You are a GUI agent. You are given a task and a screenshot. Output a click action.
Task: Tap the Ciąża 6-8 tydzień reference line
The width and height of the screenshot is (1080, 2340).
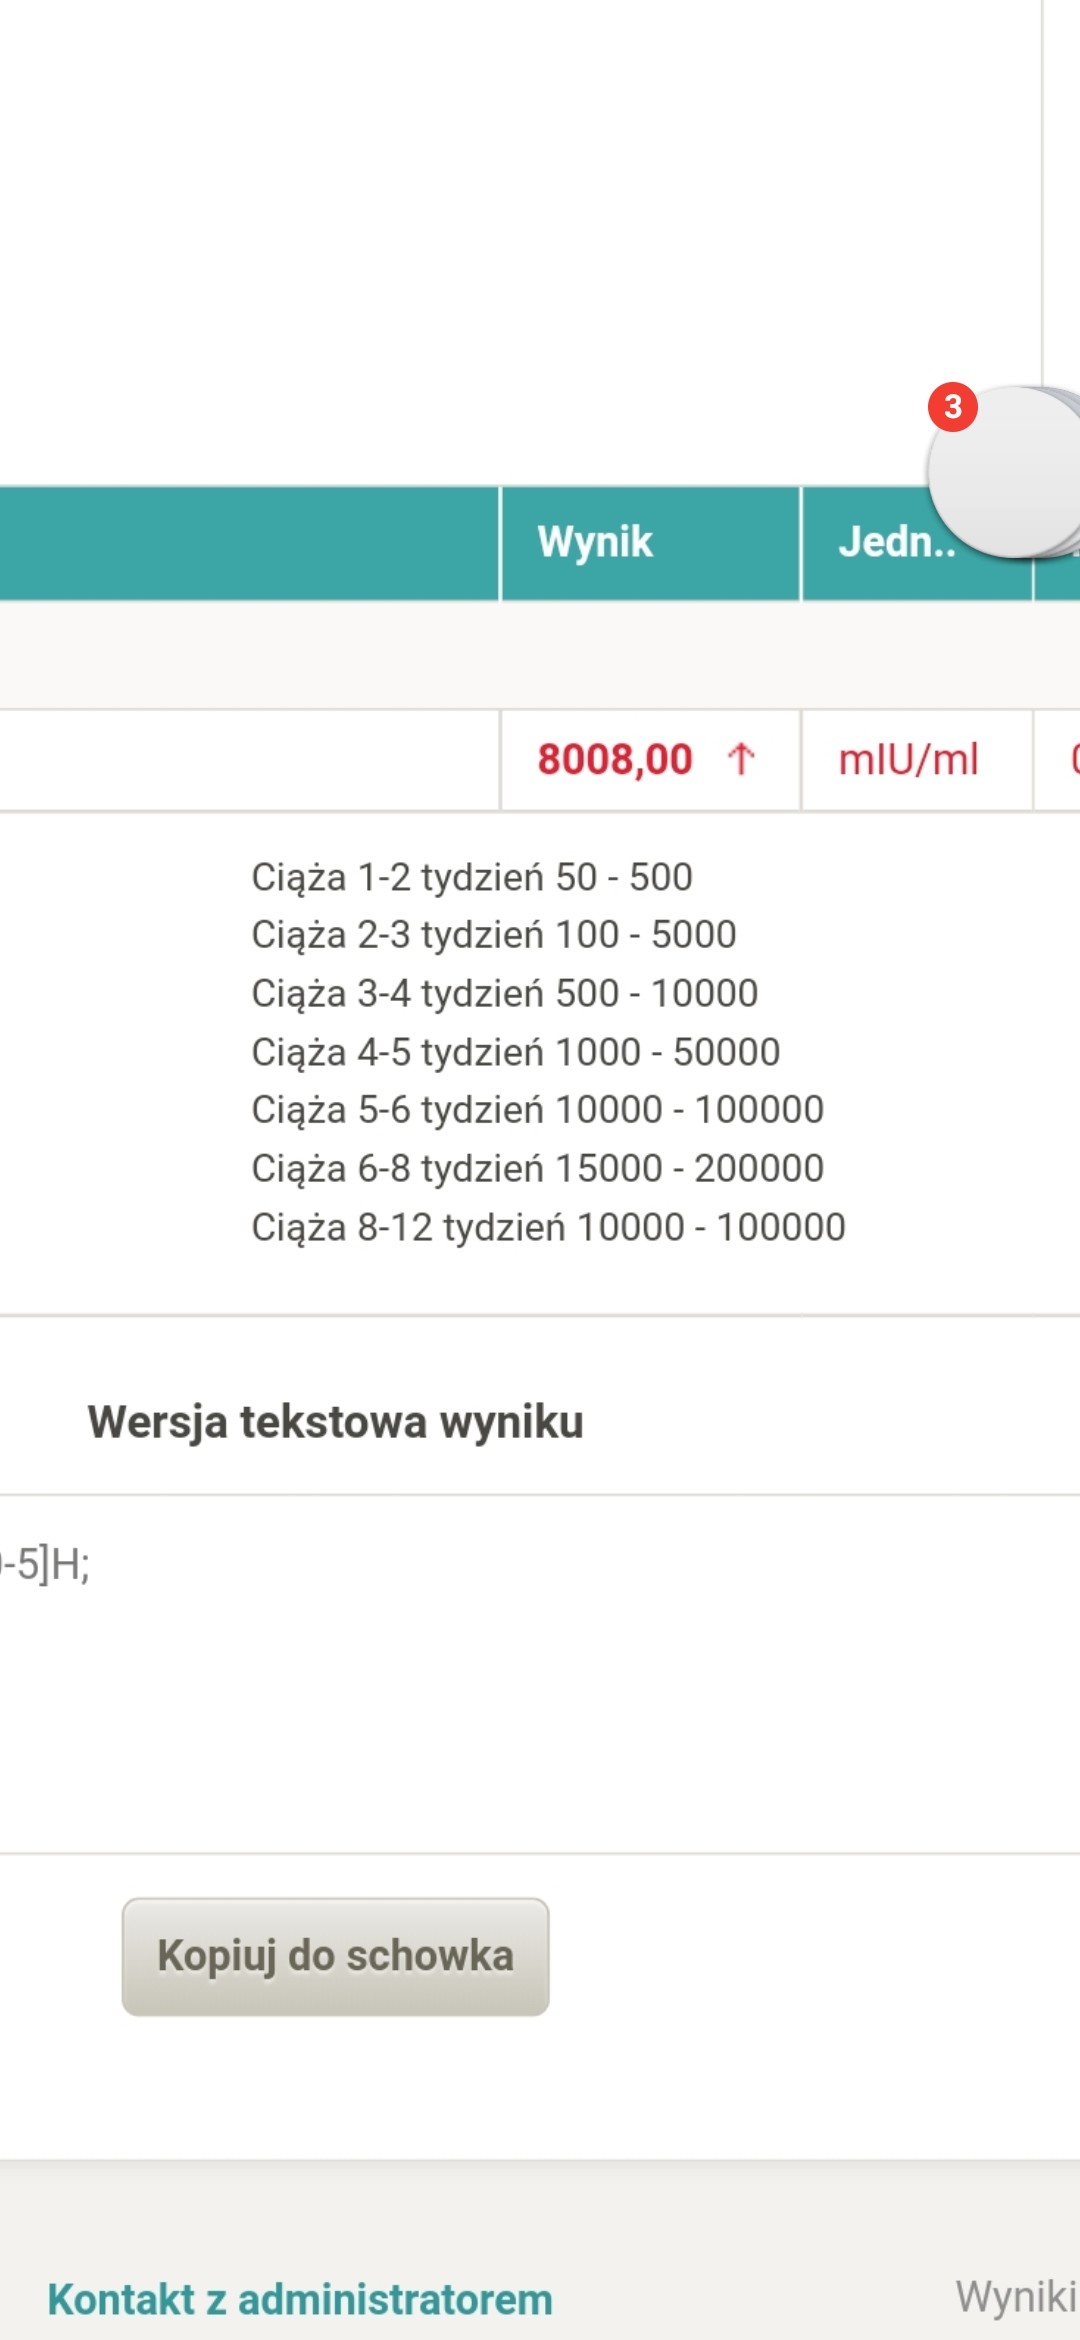[537, 1168]
